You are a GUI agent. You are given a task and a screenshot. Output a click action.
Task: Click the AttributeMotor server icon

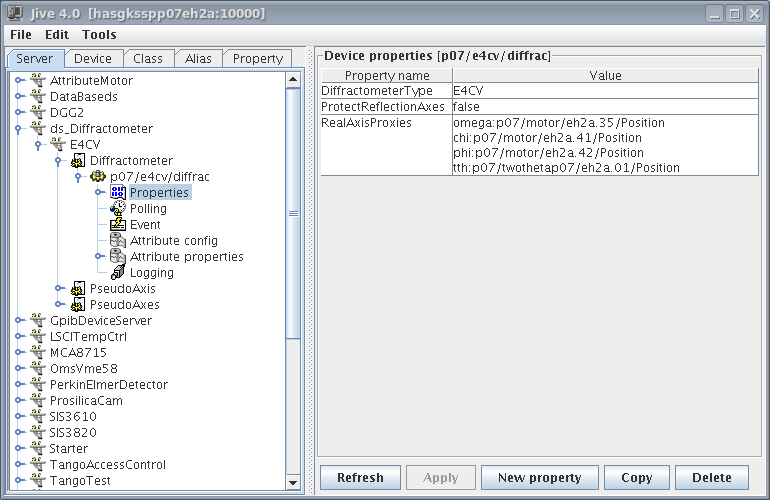(38, 80)
